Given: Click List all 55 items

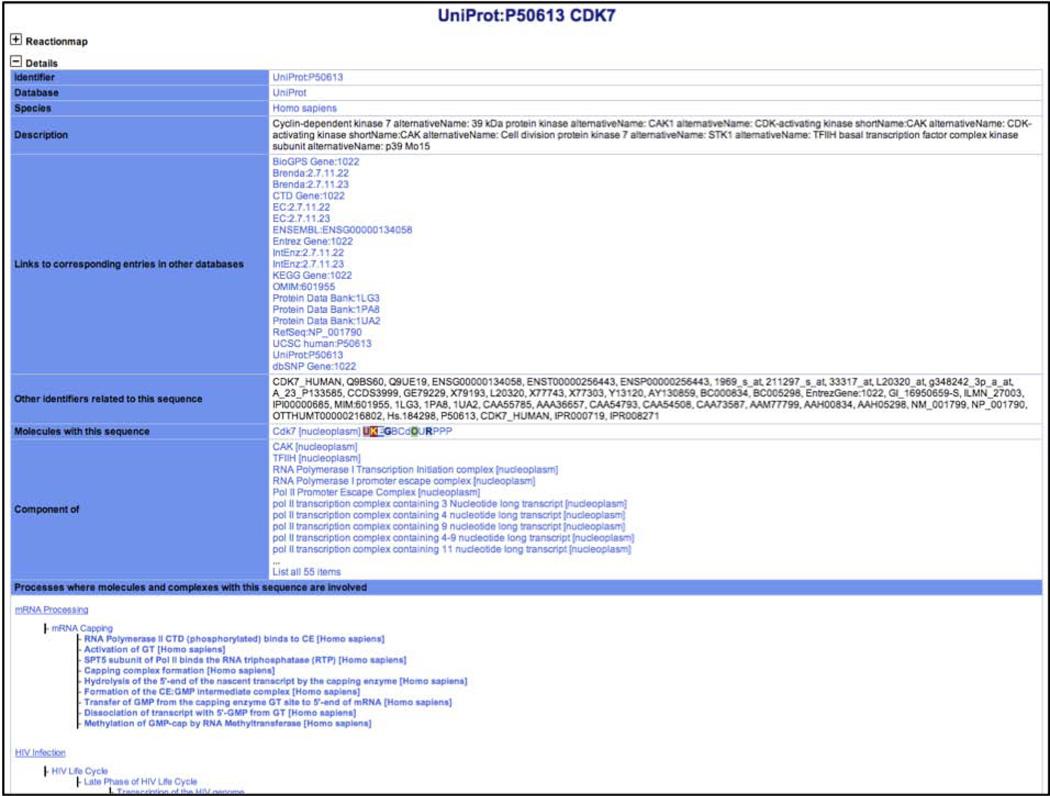Looking at the screenshot, I should point(306,571).
